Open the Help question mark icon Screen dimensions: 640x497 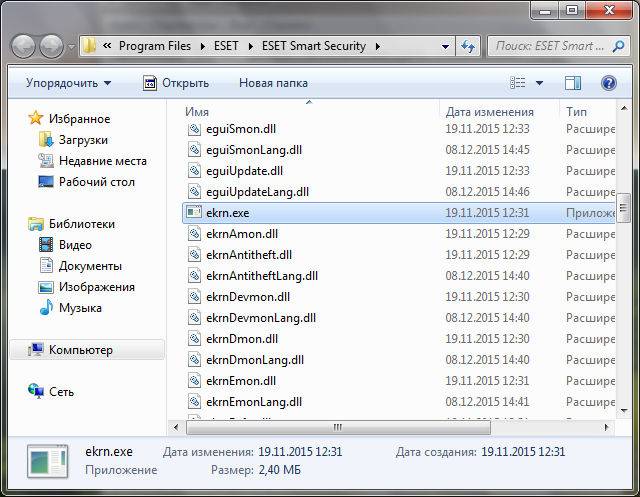pyautogui.click(x=608, y=83)
